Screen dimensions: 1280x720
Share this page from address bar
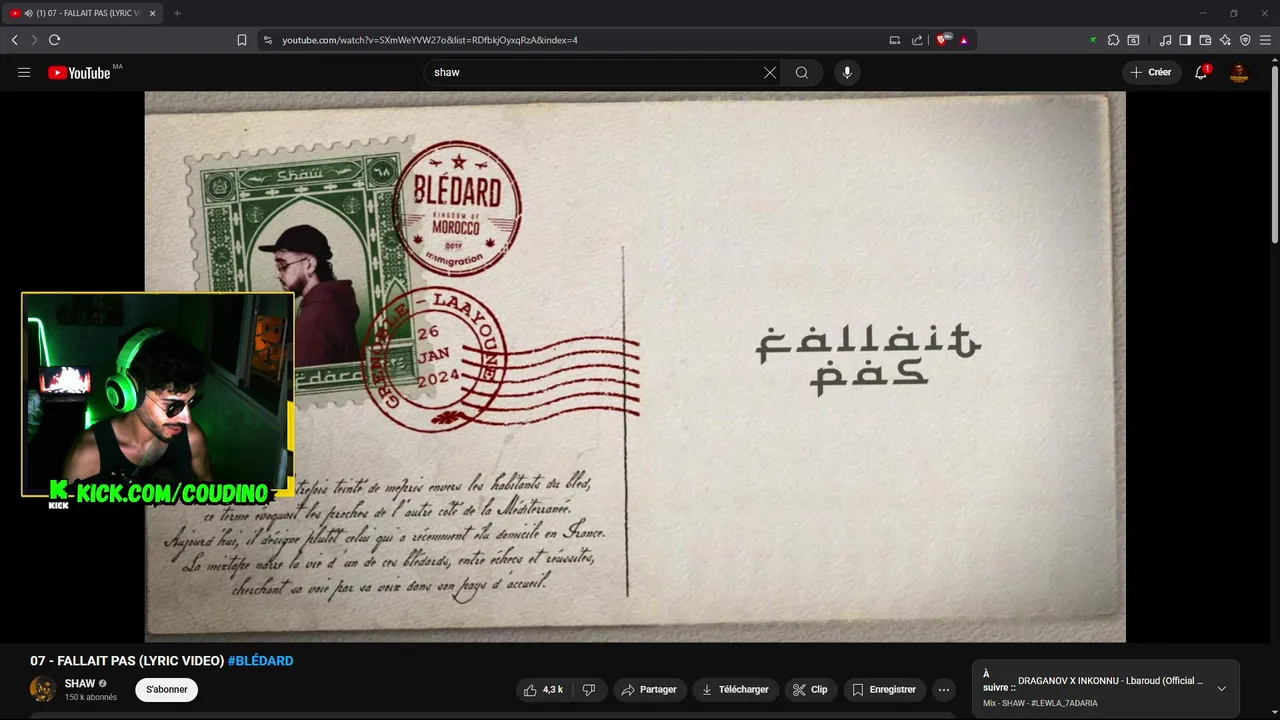pos(917,40)
